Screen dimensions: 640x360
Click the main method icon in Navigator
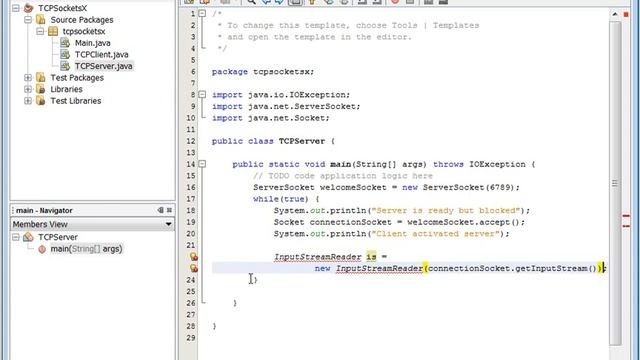point(42,249)
